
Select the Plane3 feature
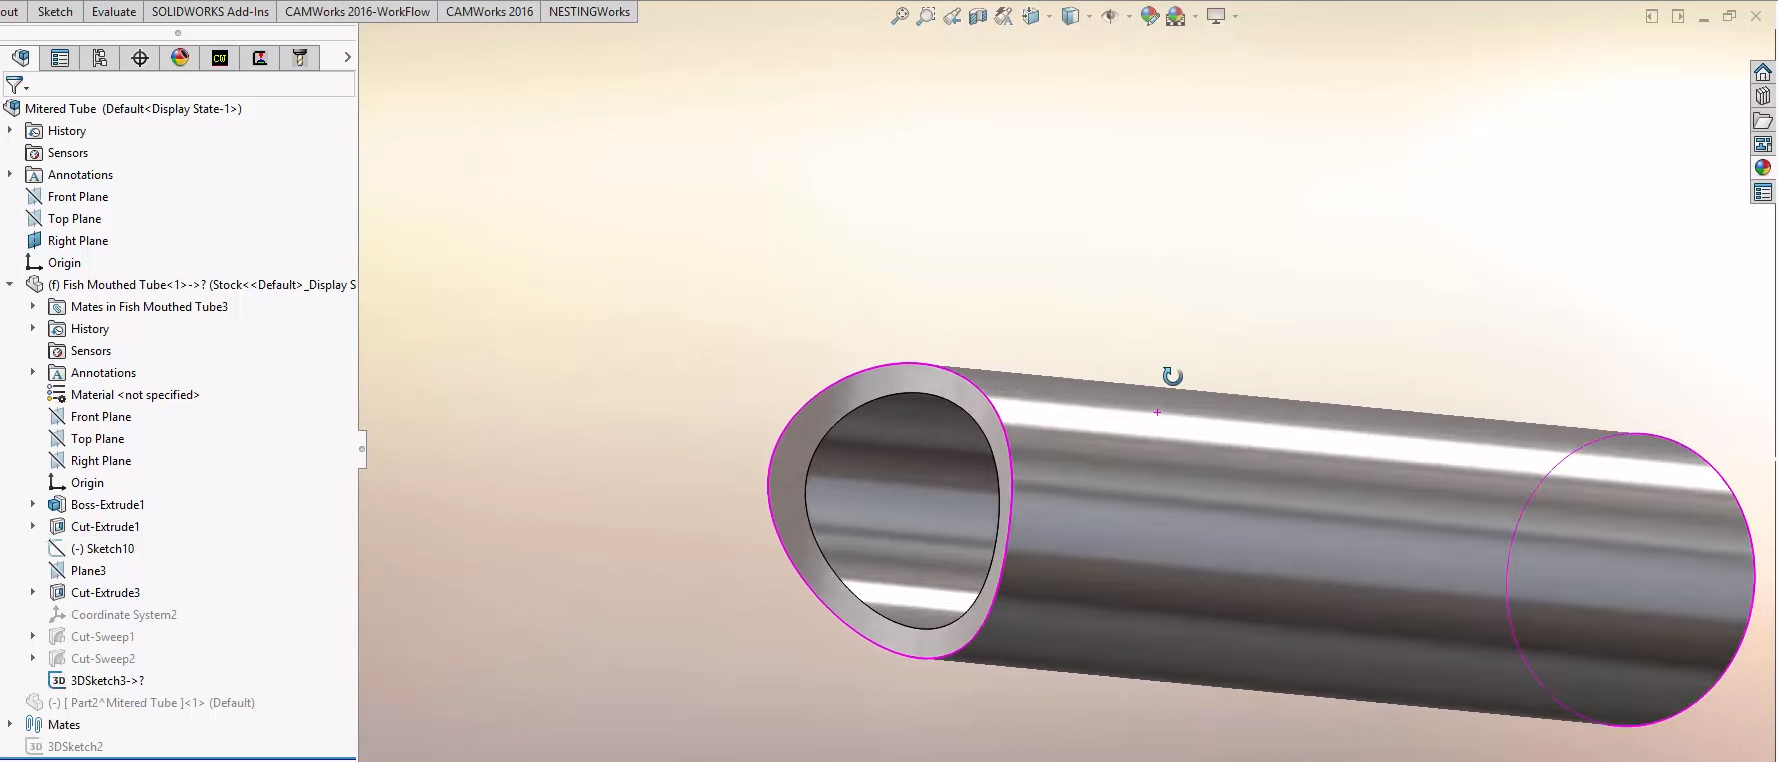(88, 571)
